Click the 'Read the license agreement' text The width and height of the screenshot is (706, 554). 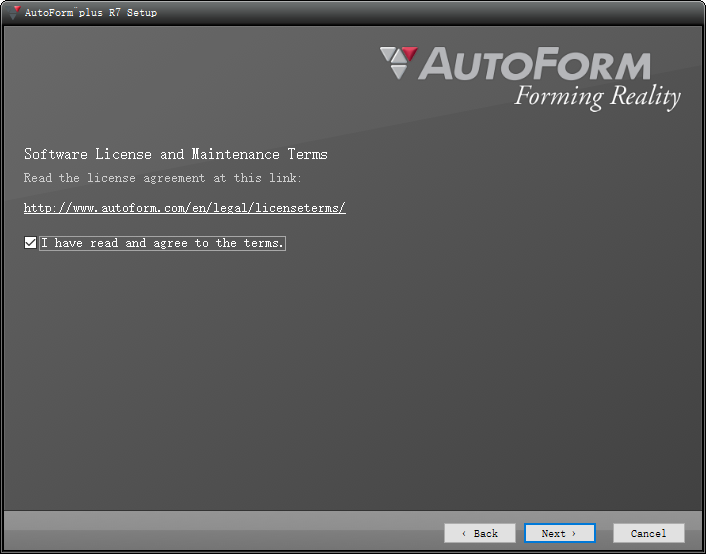[163, 178]
